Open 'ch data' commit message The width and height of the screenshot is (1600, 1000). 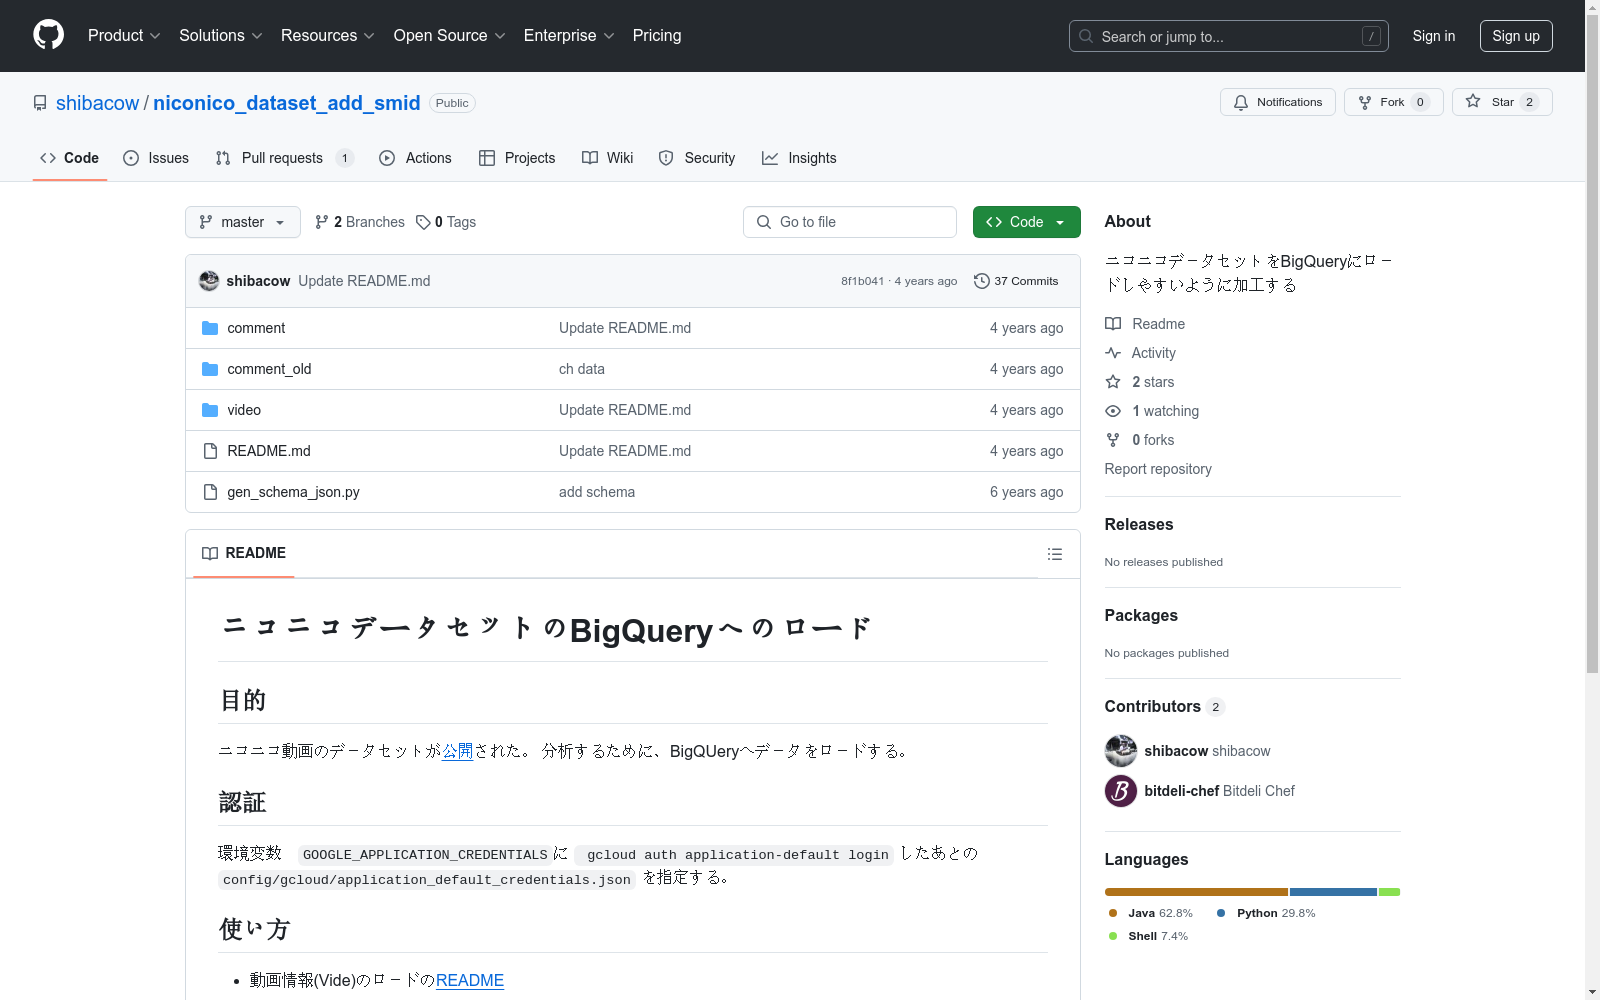[x=582, y=369]
